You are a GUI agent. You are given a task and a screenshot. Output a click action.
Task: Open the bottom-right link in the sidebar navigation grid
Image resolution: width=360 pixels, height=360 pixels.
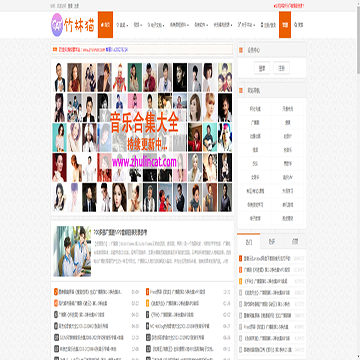[287, 218]
